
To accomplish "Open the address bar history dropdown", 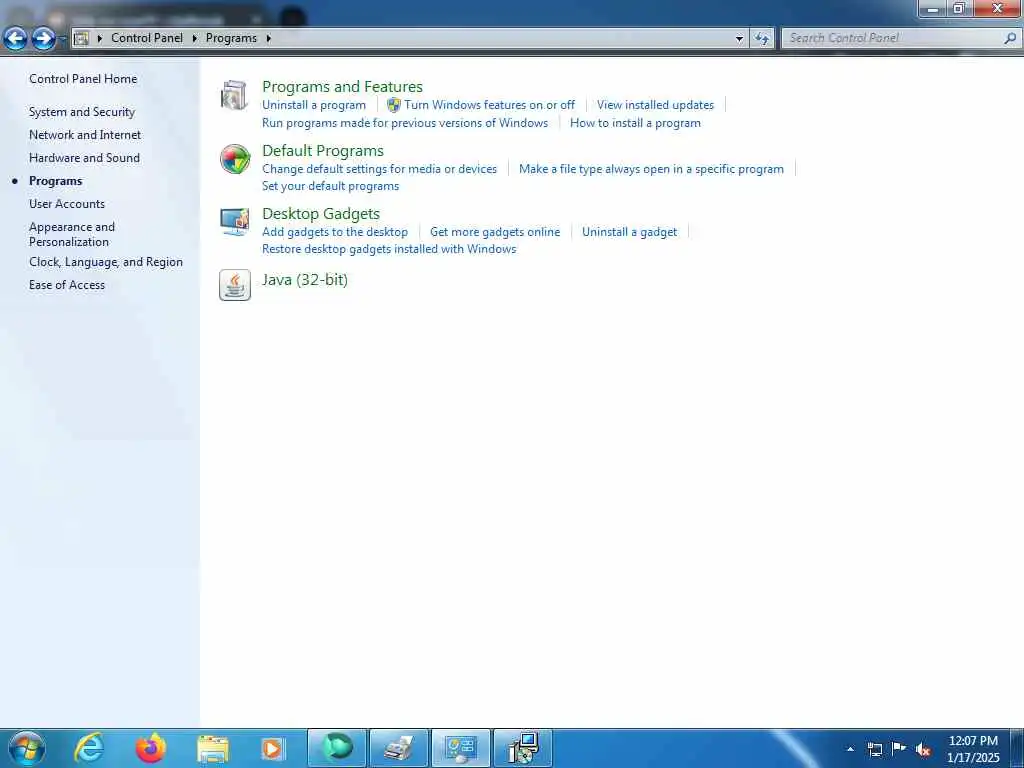I will tap(739, 39).
